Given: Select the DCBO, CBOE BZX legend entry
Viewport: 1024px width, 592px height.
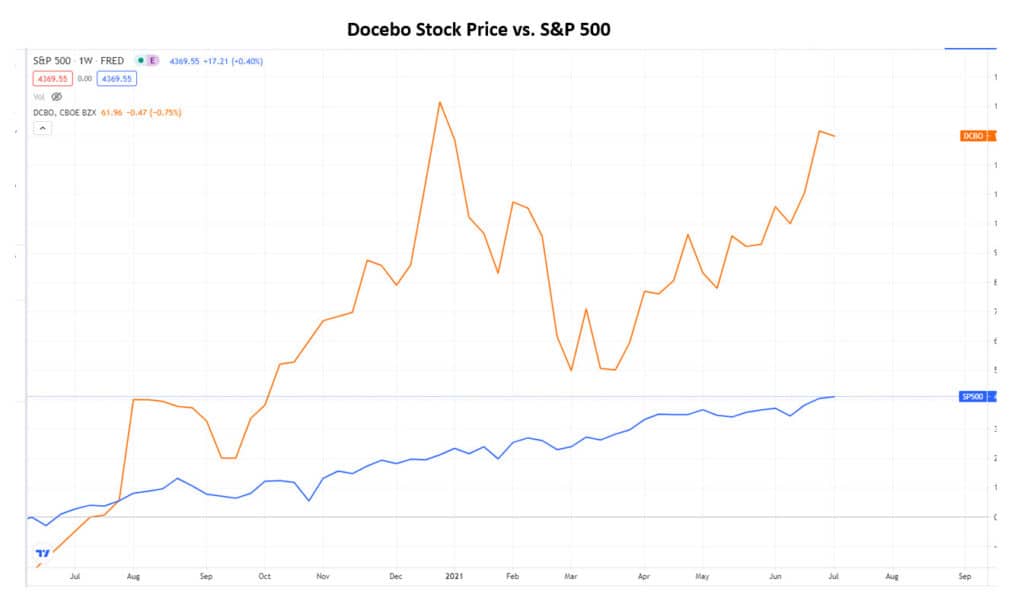Looking at the screenshot, I should point(65,112).
